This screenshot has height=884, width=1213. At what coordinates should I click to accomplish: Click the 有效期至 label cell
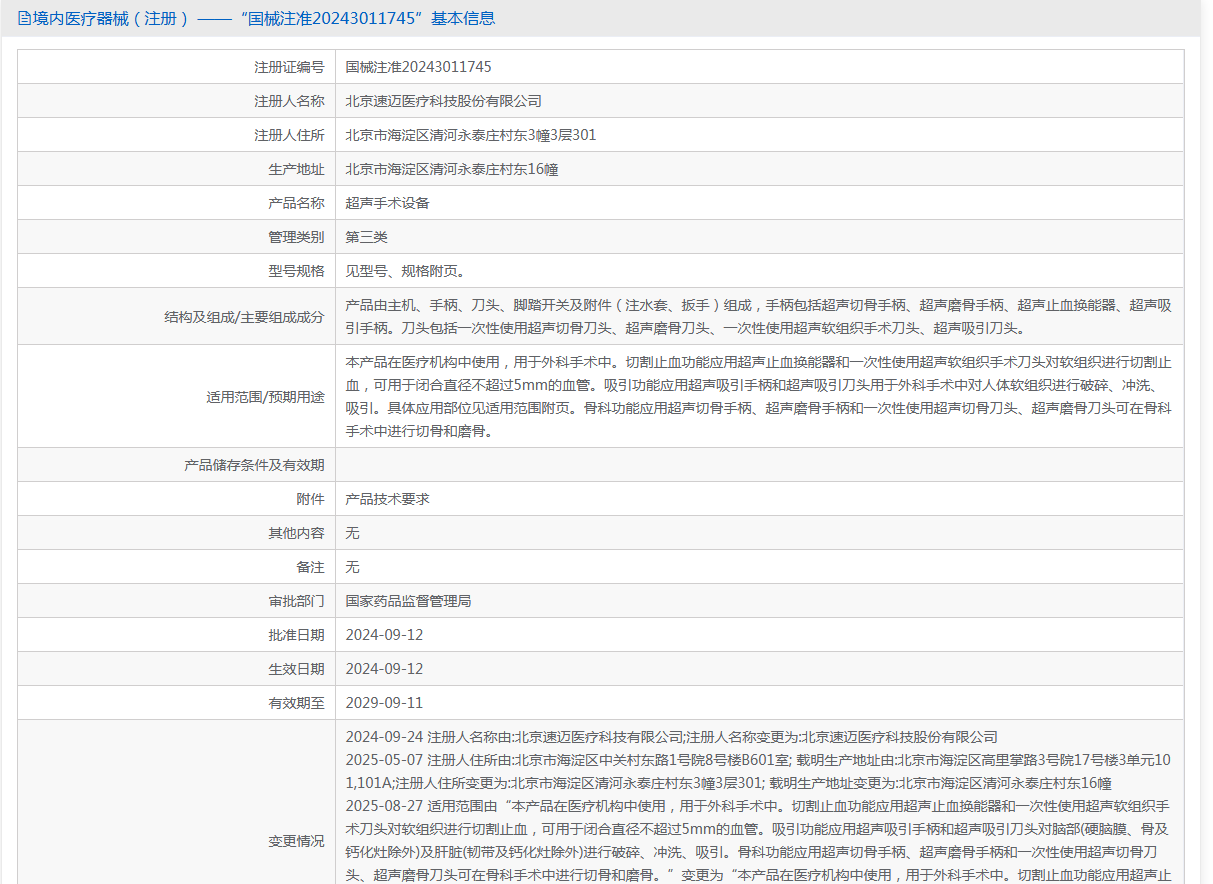[176, 703]
